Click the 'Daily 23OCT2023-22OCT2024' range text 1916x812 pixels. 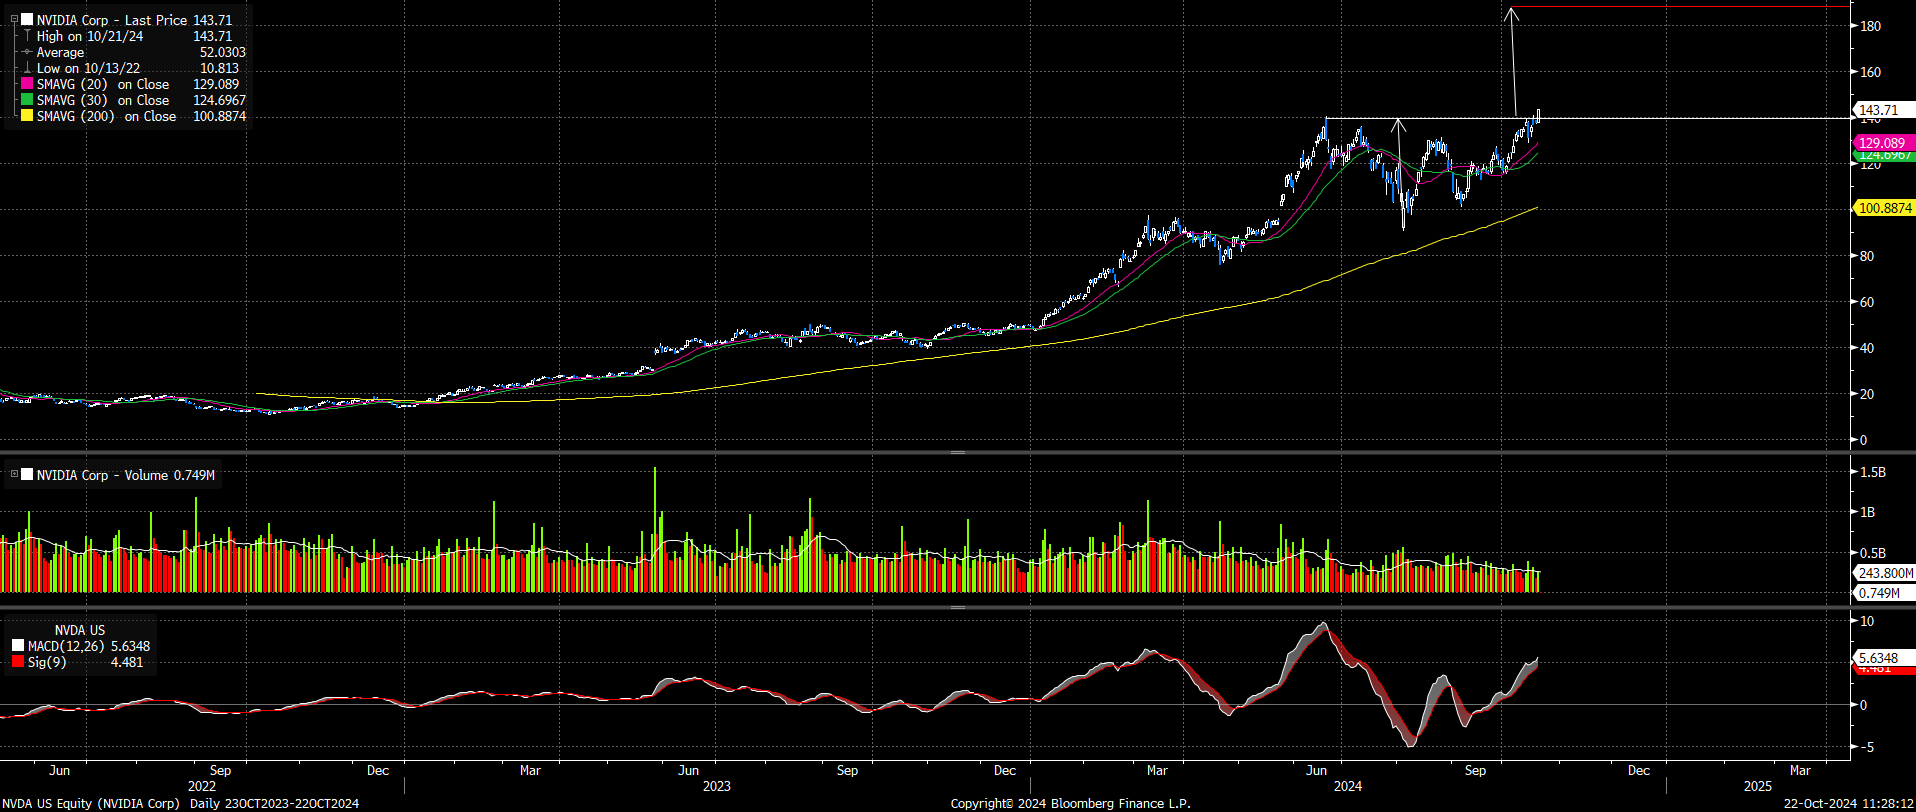point(275,803)
